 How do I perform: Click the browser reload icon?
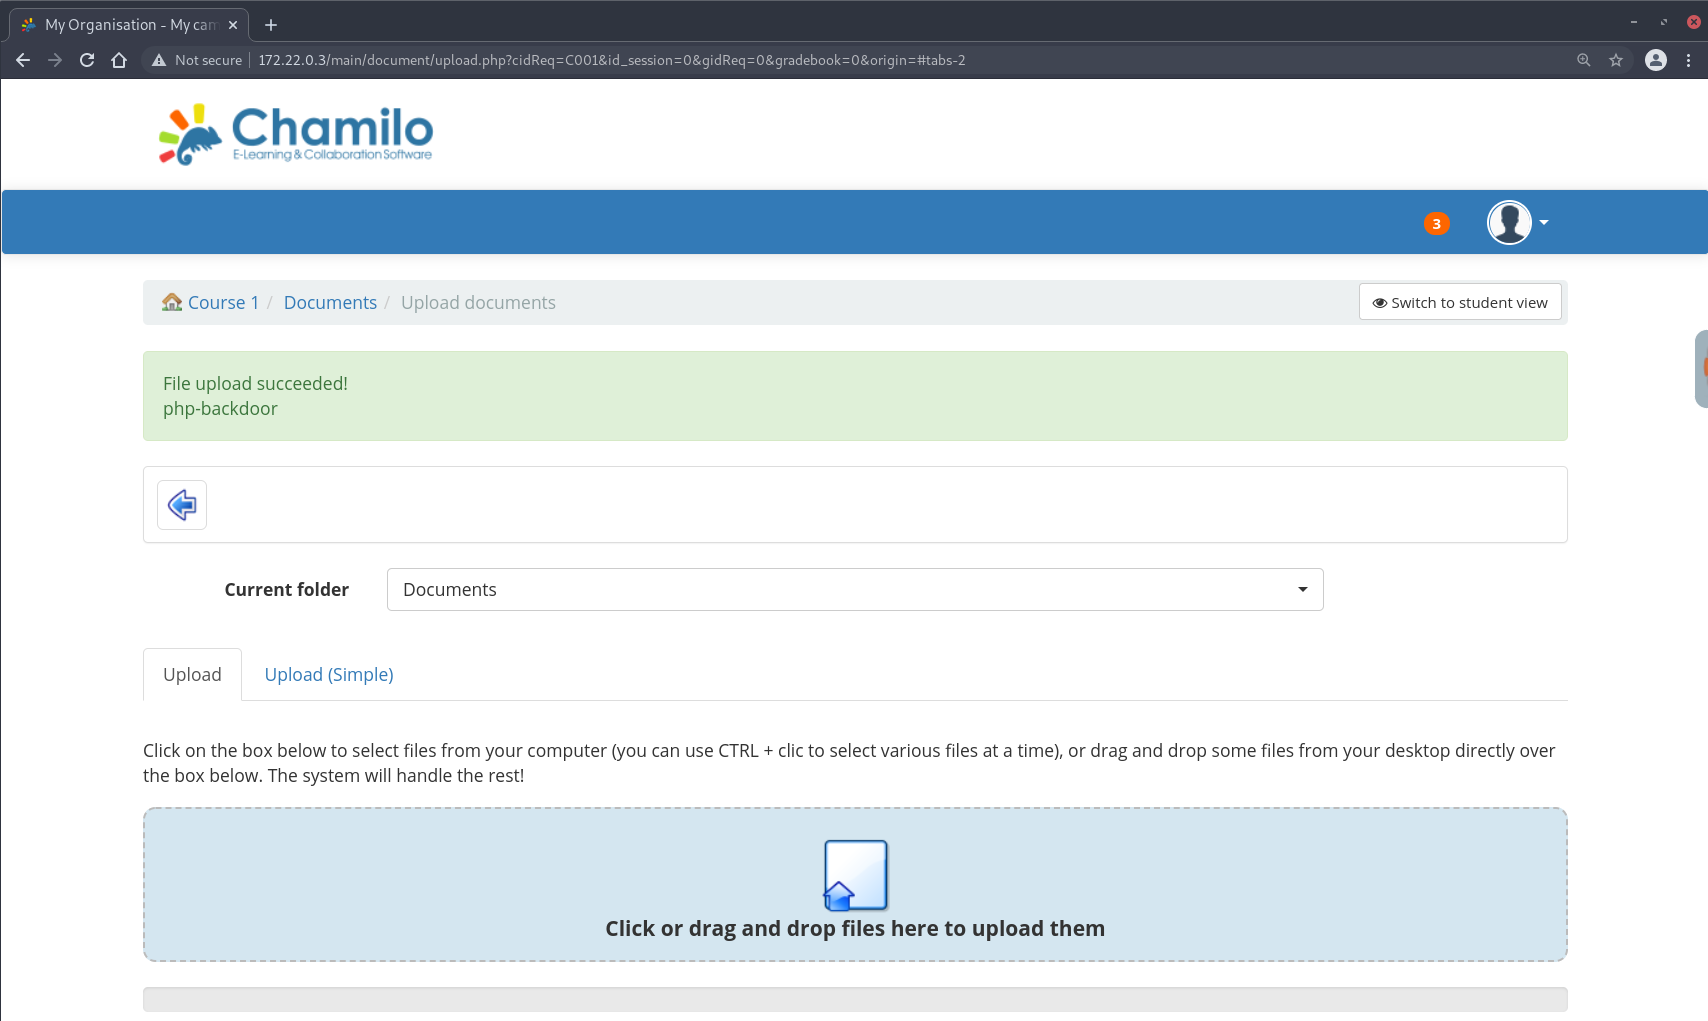(x=87, y=60)
